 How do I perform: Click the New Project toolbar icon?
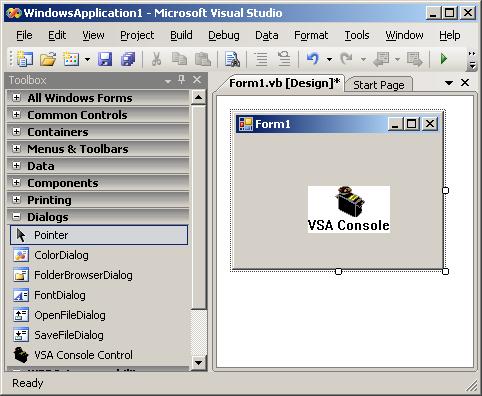click(x=25, y=59)
